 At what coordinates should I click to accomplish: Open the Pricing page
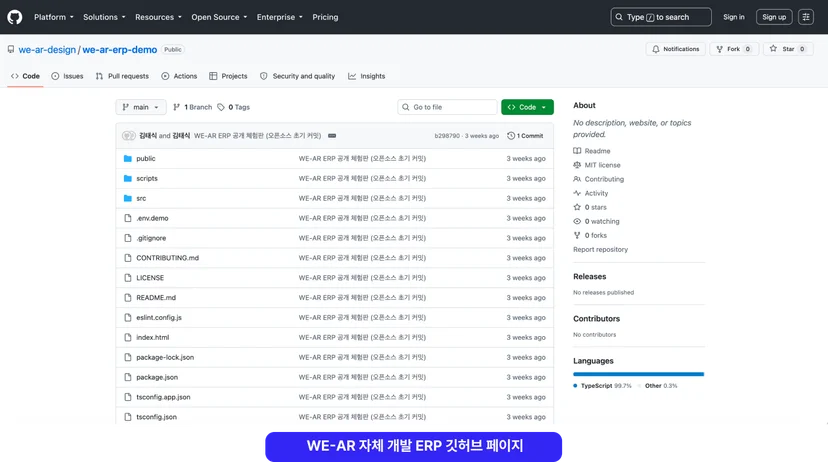pyautogui.click(x=325, y=17)
